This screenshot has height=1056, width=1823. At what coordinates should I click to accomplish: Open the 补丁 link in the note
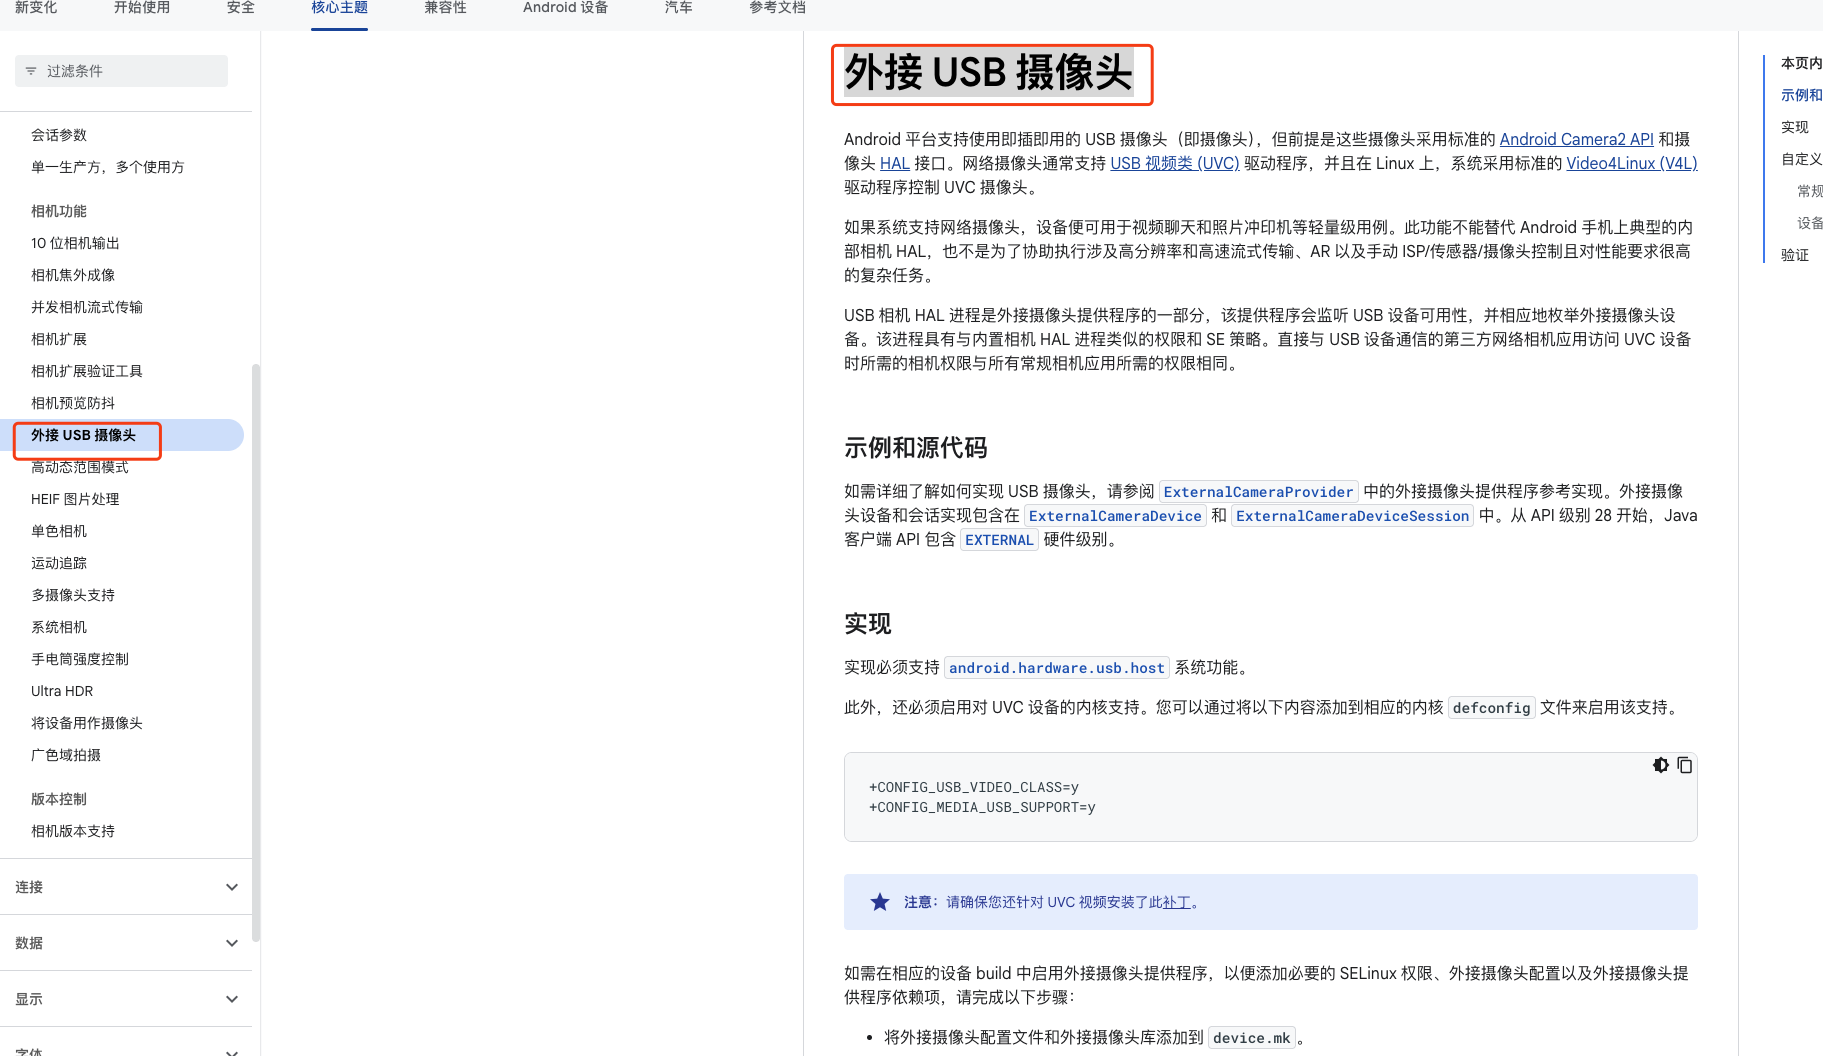pos(1176,901)
